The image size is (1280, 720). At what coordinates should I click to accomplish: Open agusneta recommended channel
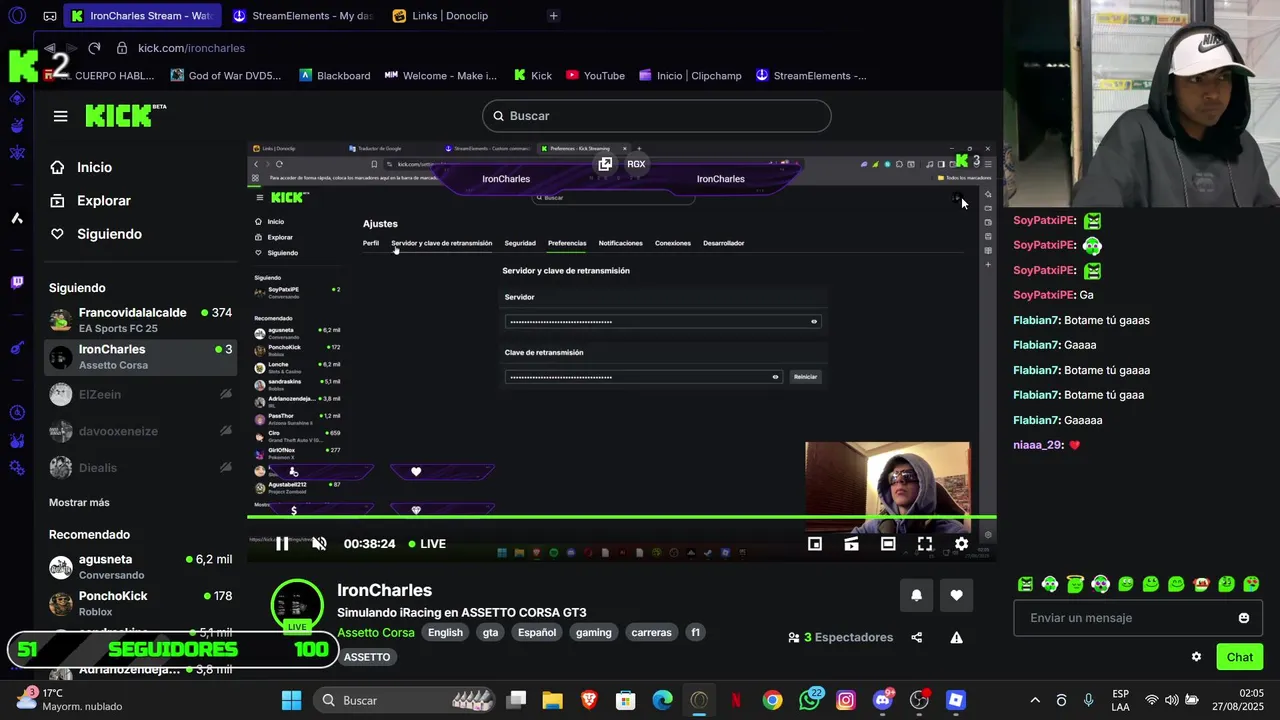(x=140, y=567)
